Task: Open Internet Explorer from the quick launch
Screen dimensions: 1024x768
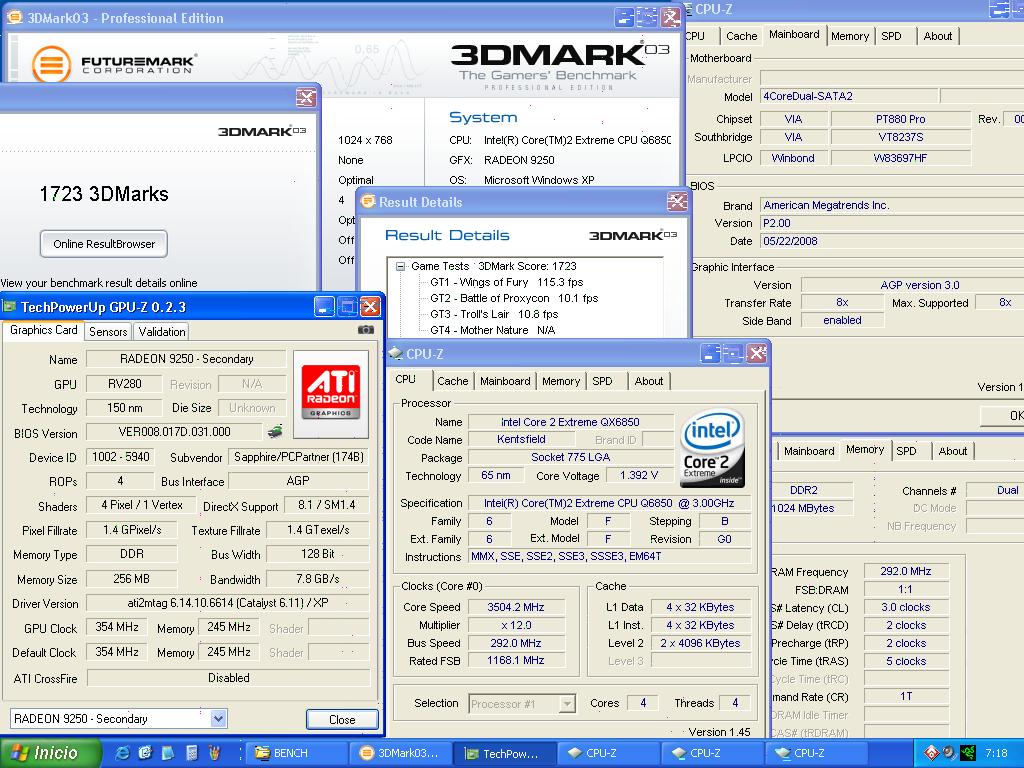Action: (122, 753)
